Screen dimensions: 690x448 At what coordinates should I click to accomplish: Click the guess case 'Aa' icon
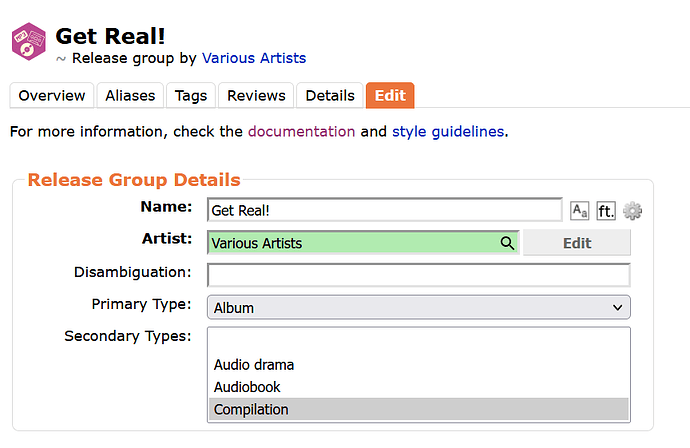pyautogui.click(x=579, y=211)
